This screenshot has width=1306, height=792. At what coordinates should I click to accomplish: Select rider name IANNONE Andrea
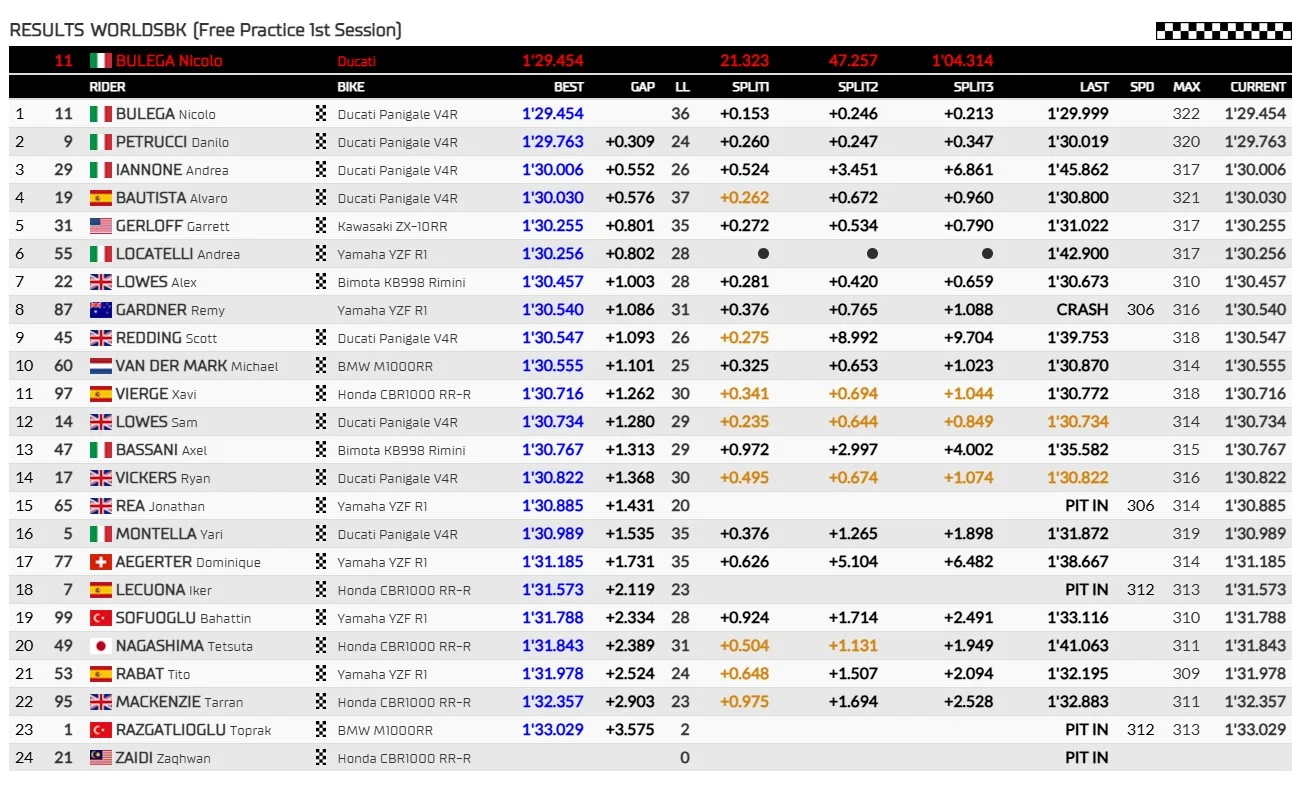coord(172,170)
